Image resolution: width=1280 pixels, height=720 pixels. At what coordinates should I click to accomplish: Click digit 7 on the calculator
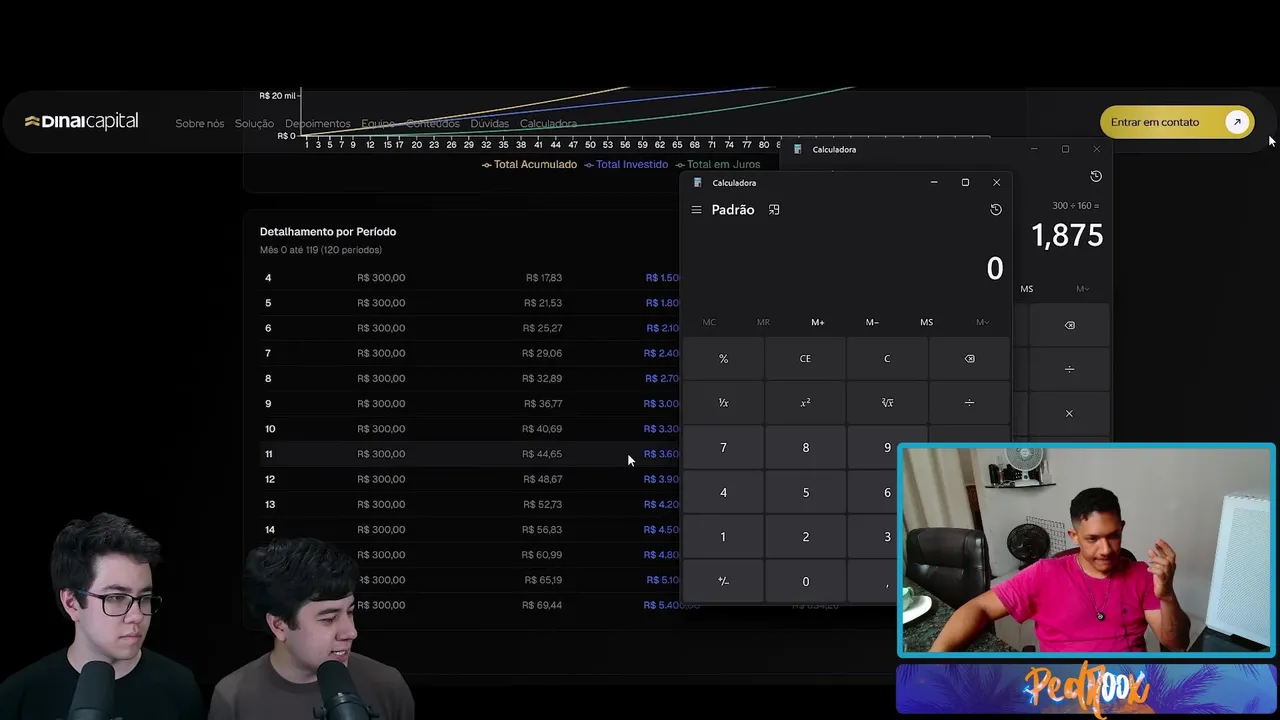pos(723,448)
